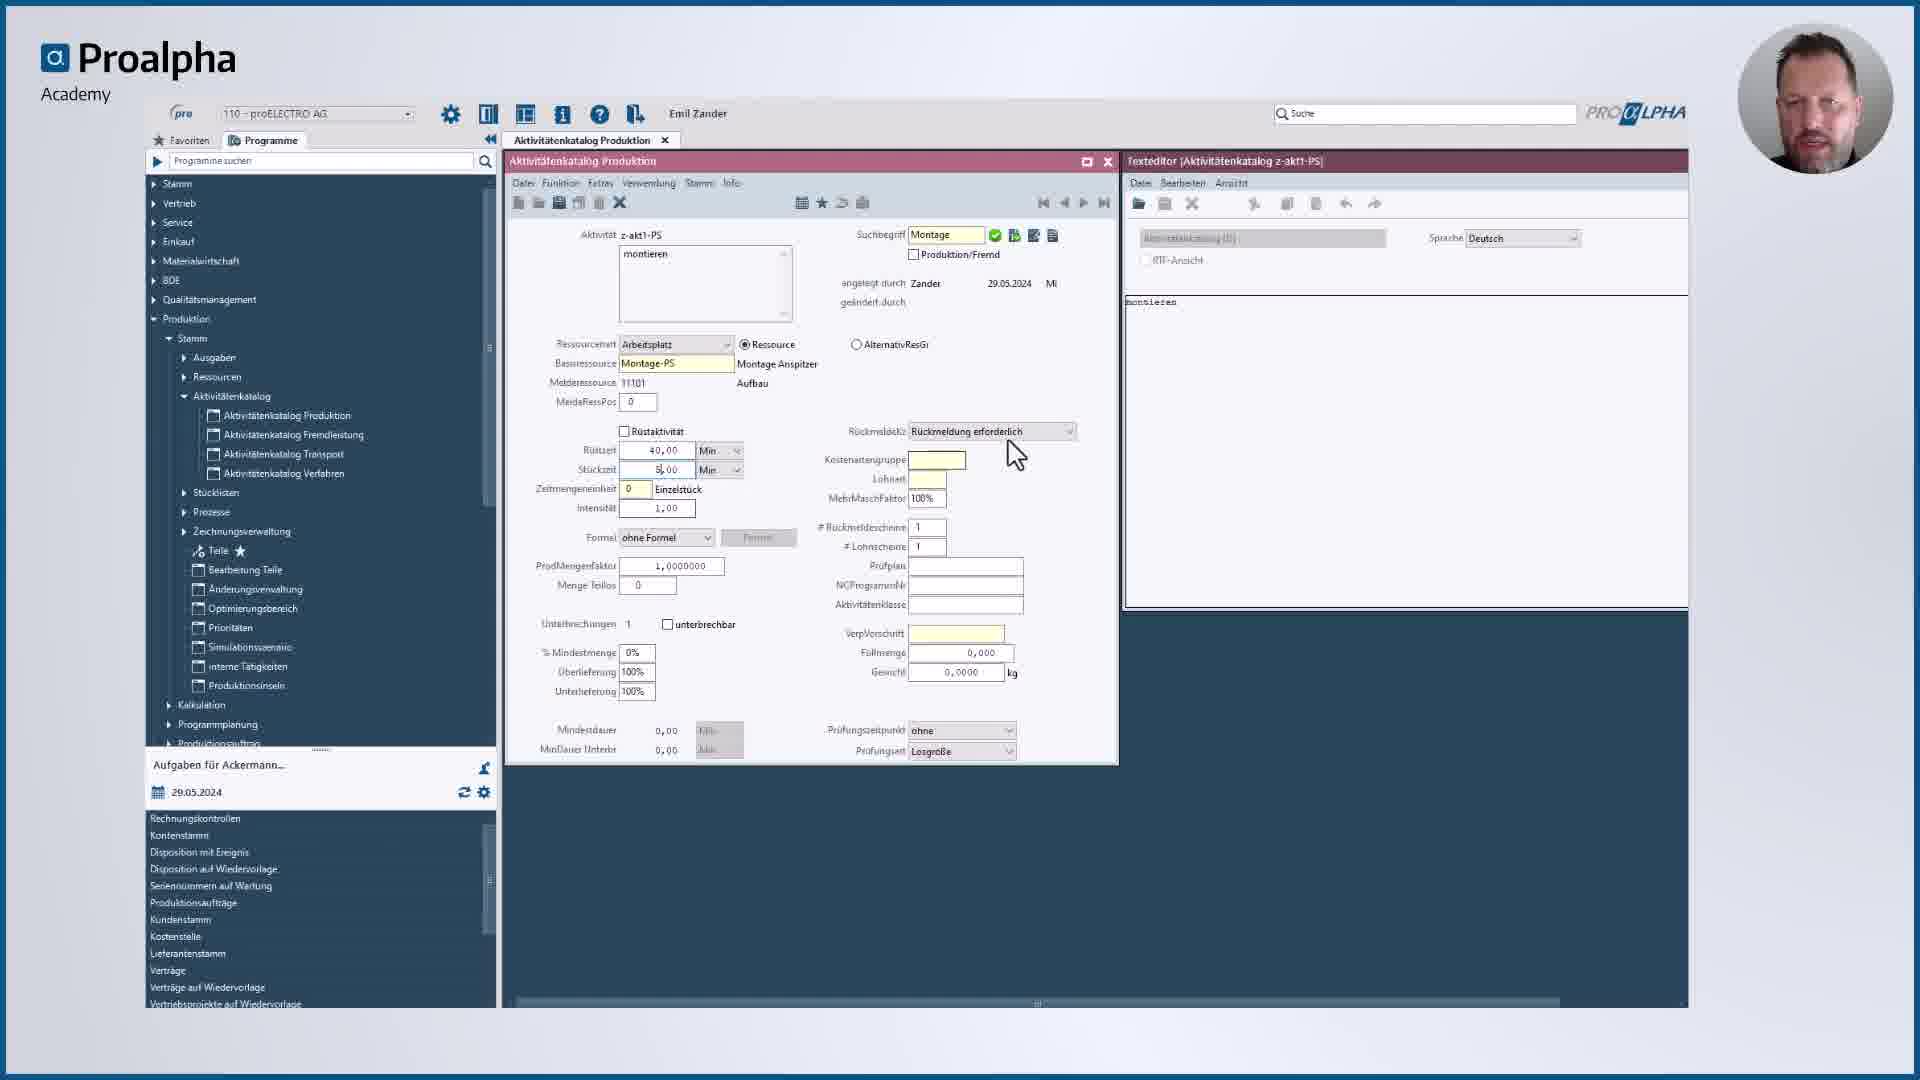Viewport: 1920px width, 1080px height.
Task: Open the Rückmeldung erforderlich dropdown
Action: [x=992, y=432]
